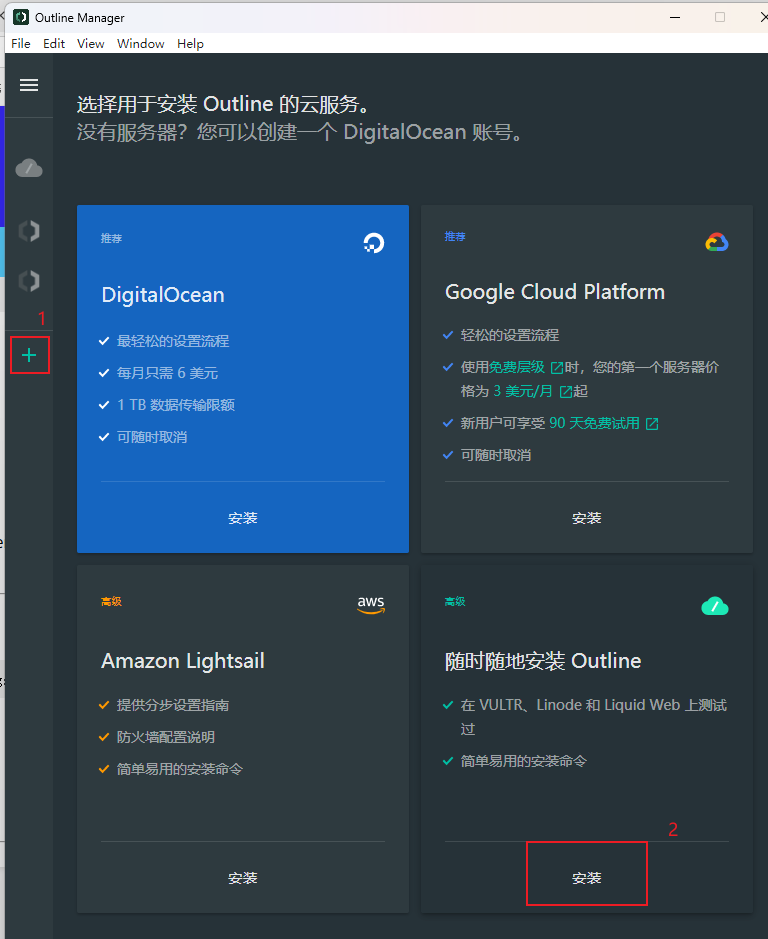Open the View menu
The height and width of the screenshot is (939, 768).
tap(90, 44)
